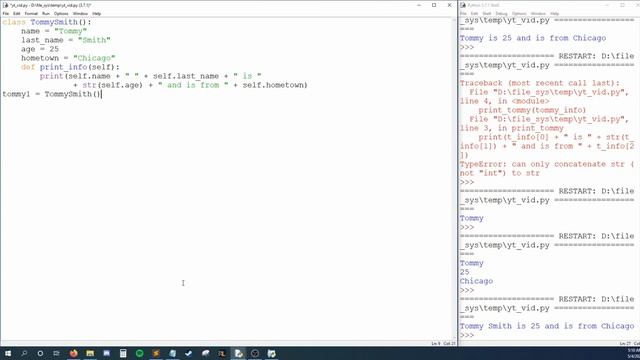Open the blue checkmark taskbar app
Screen dimensions: 640x360
pyautogui.click(x=189, y=353)
